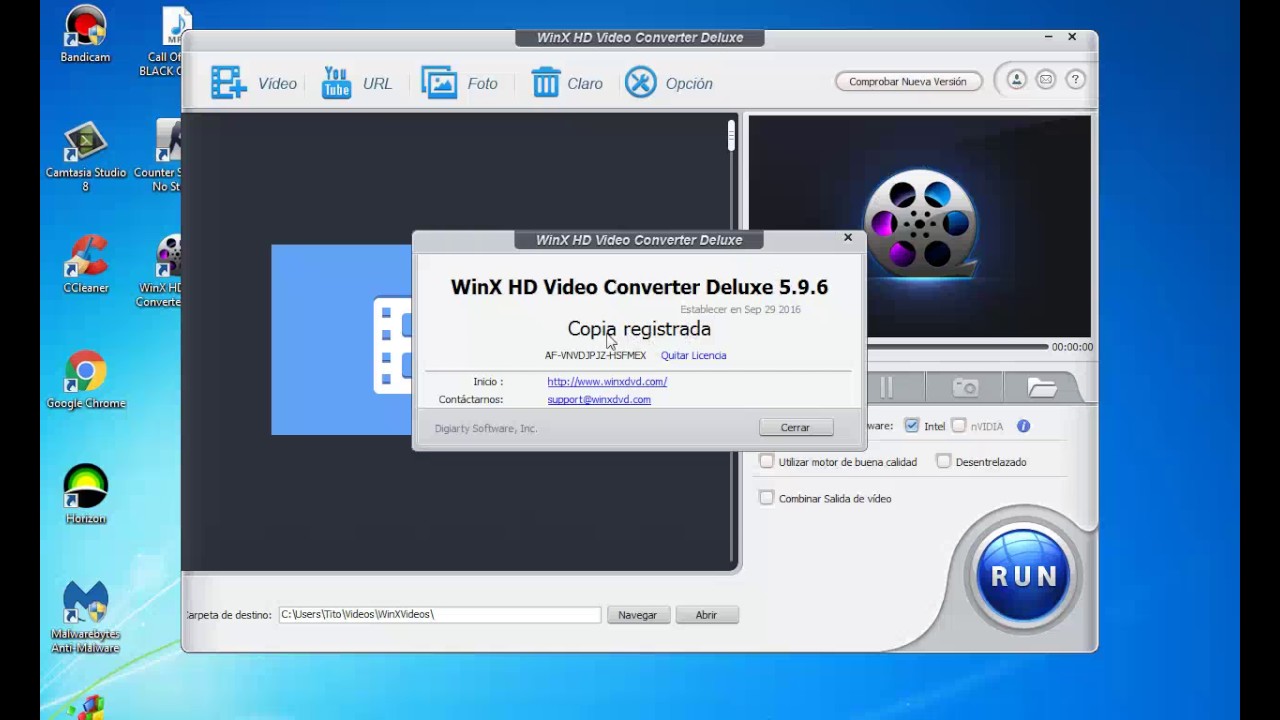Image resolution: width=1280 pixels, height=720 pixels.
Task: Add a video with the Vídeo button
Action: 254,83
